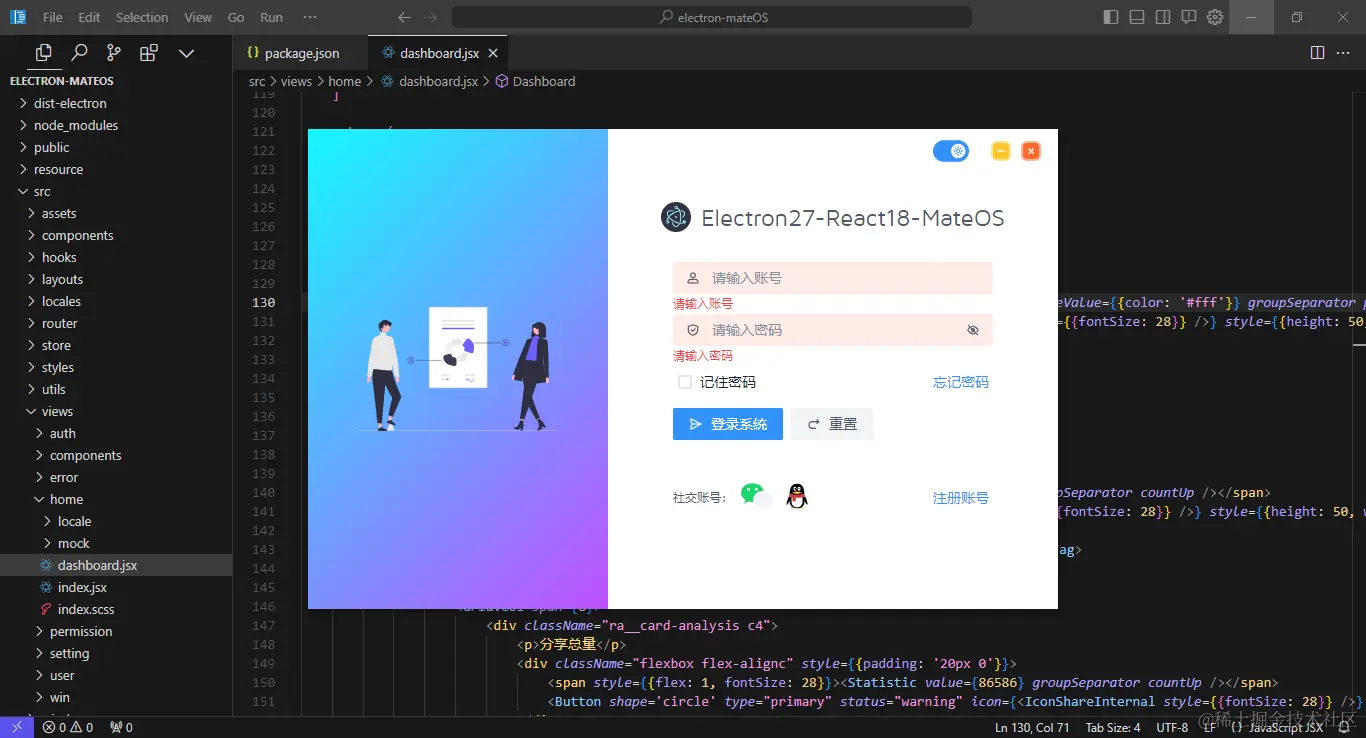
Task: Click the QQ social login icon
Action: 796,494
